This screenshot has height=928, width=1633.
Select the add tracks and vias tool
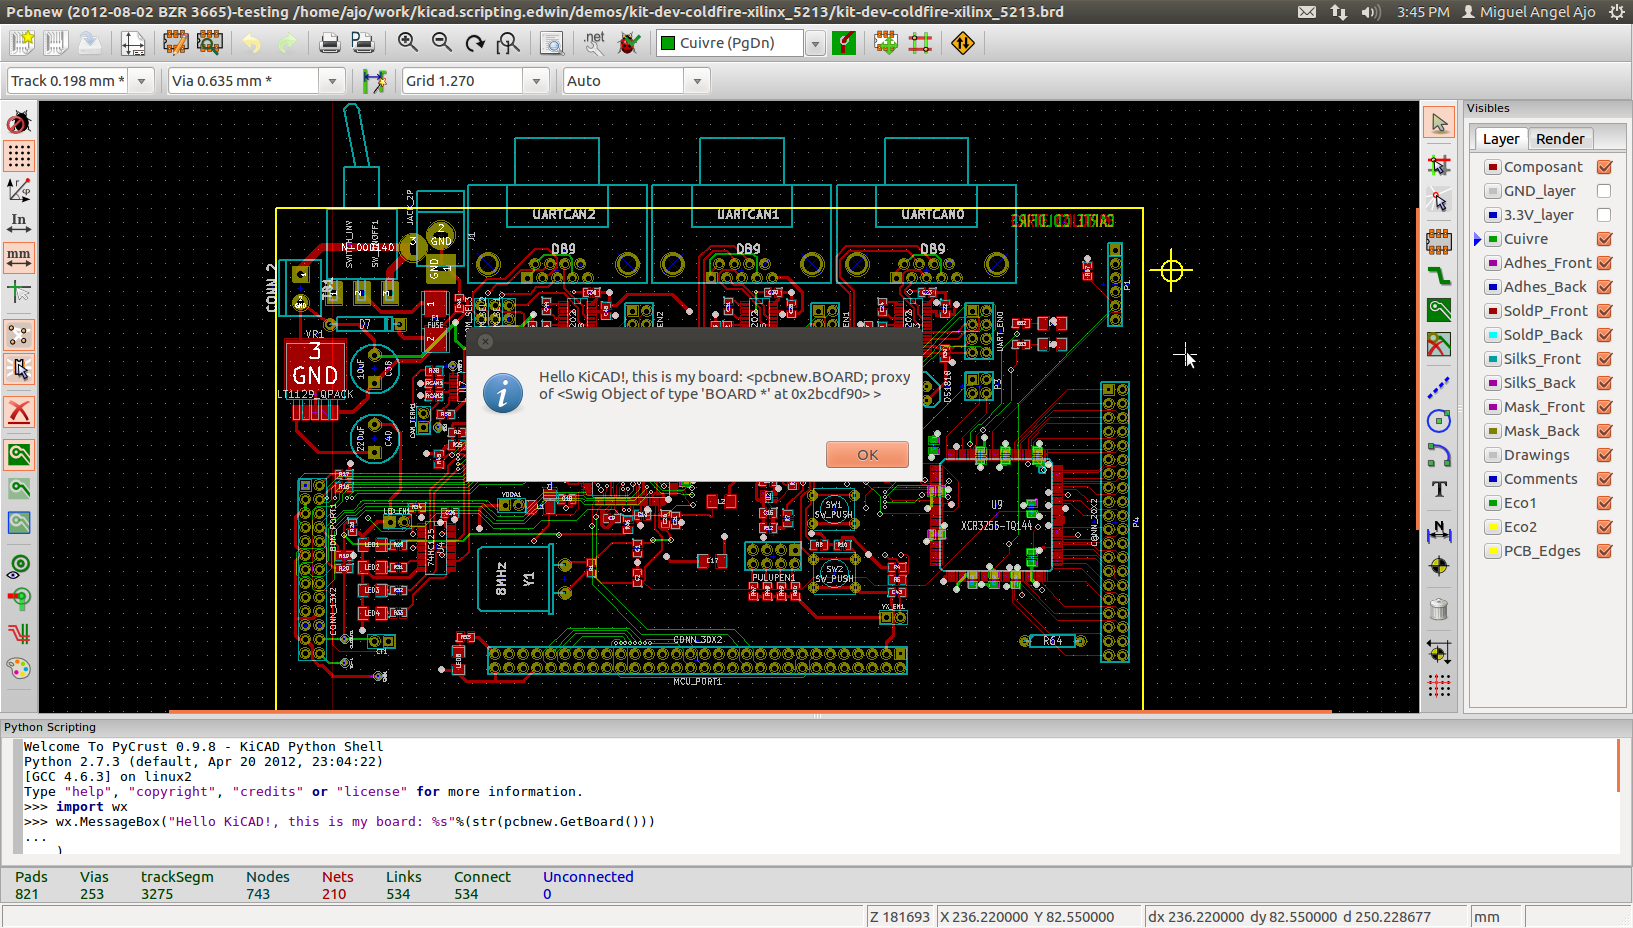[x=1439, y=276]
